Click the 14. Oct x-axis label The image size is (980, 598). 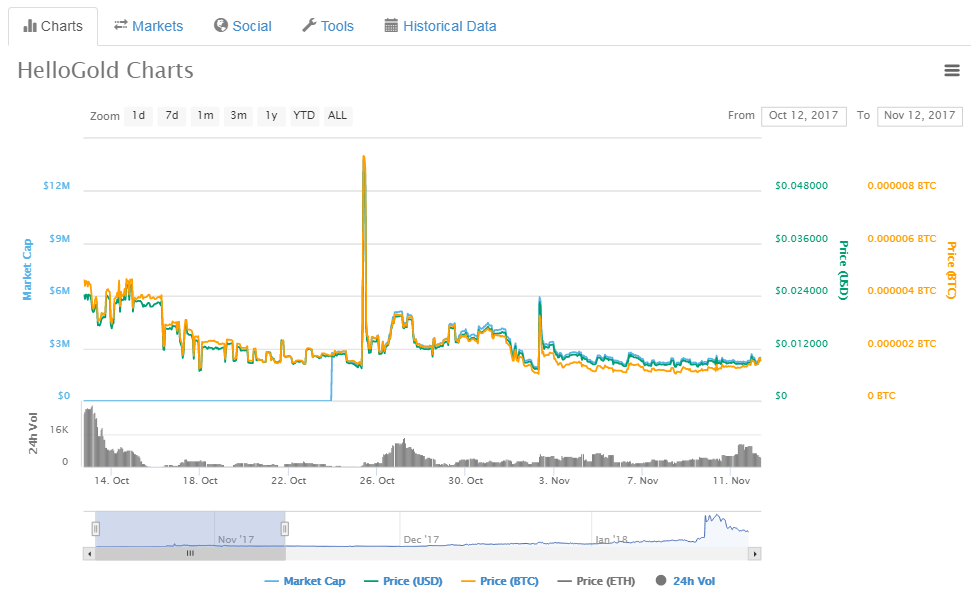[112, 481]
